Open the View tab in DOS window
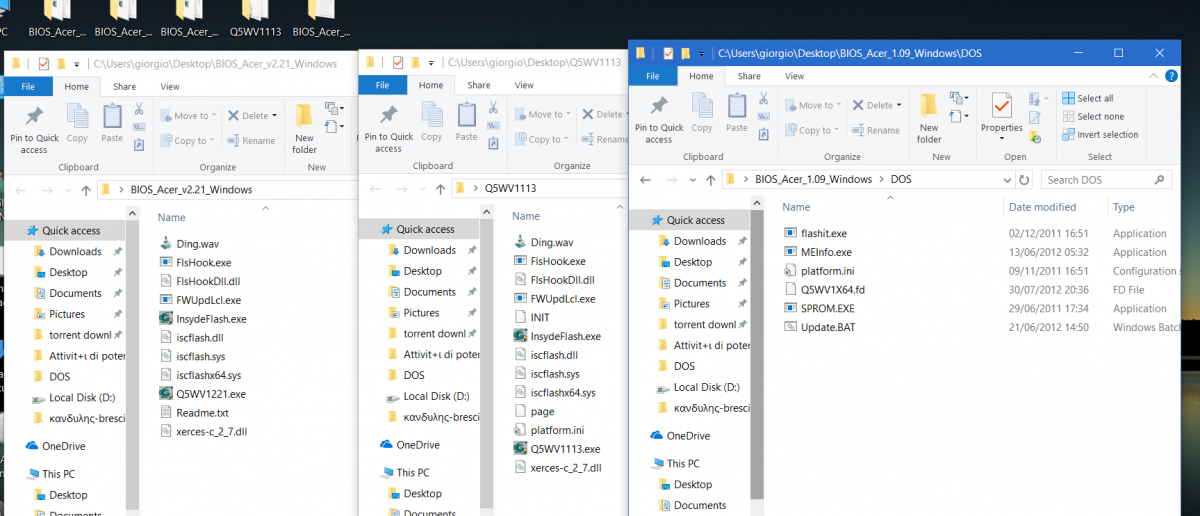Image resolution: width=1200 pixels, height=516 pixels. [x=794, y=76]
